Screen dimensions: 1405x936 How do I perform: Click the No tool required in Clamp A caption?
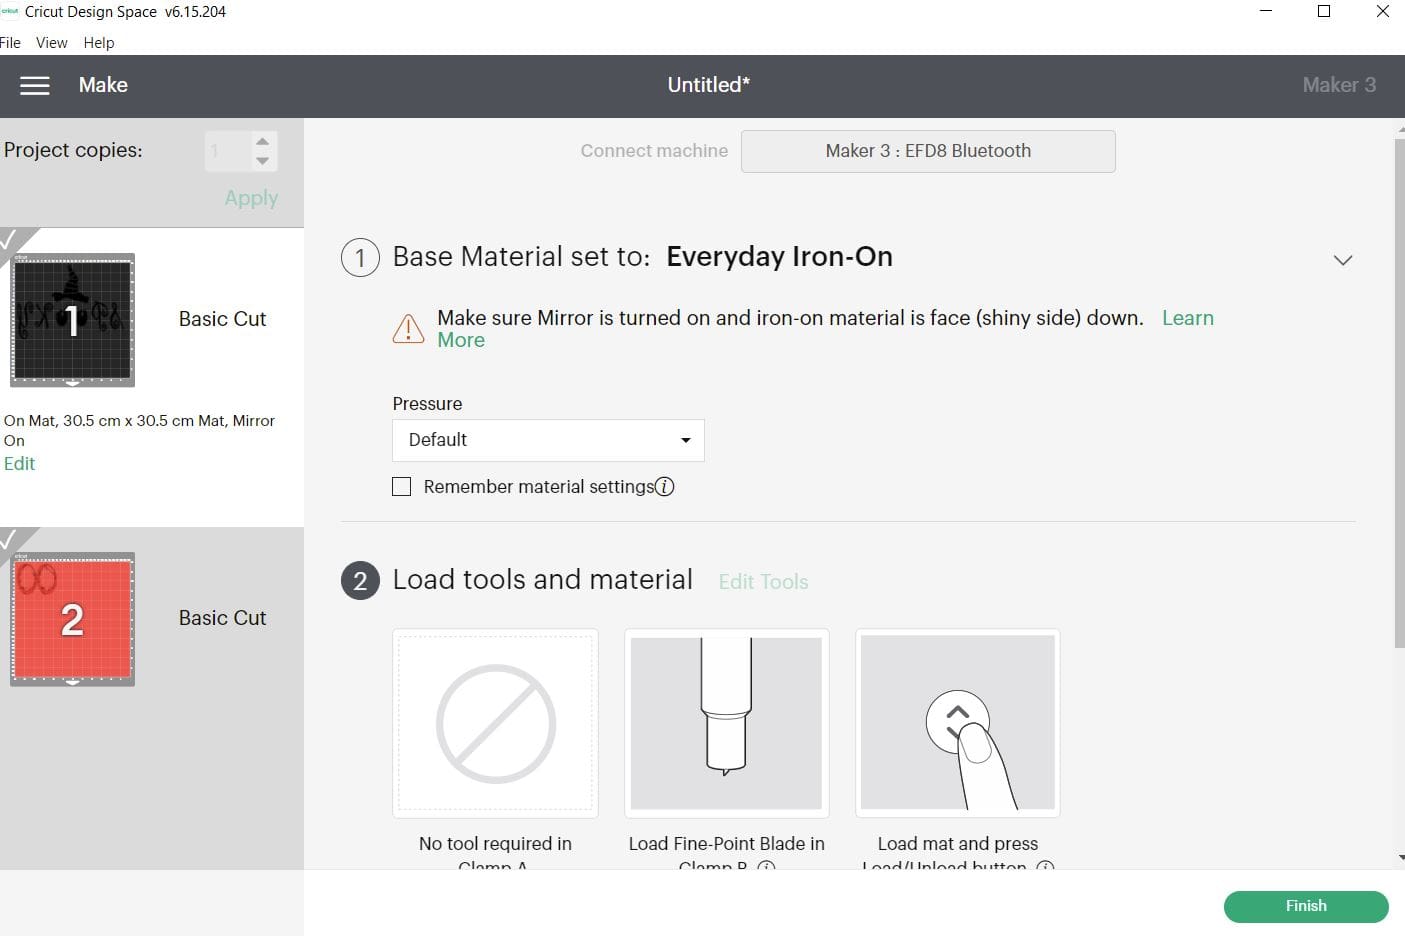(x=495, y=854)
